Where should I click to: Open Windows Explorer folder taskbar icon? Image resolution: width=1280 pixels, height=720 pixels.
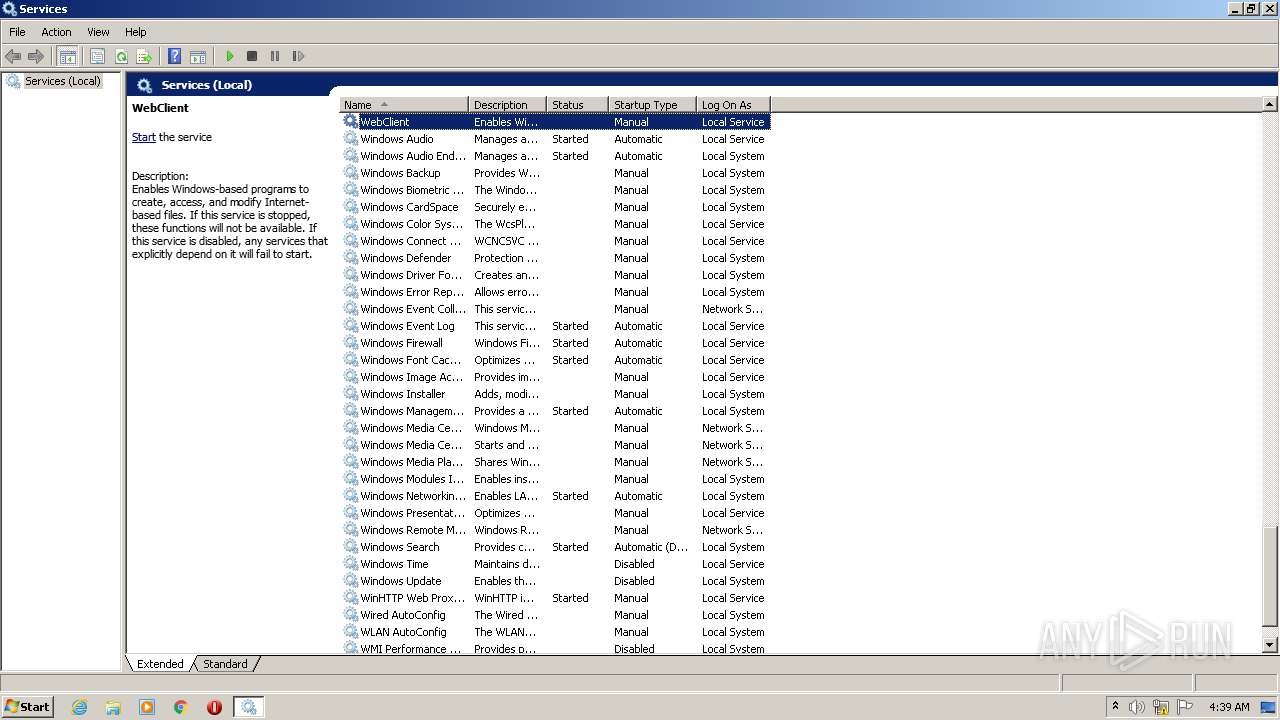tap(113, 707)
